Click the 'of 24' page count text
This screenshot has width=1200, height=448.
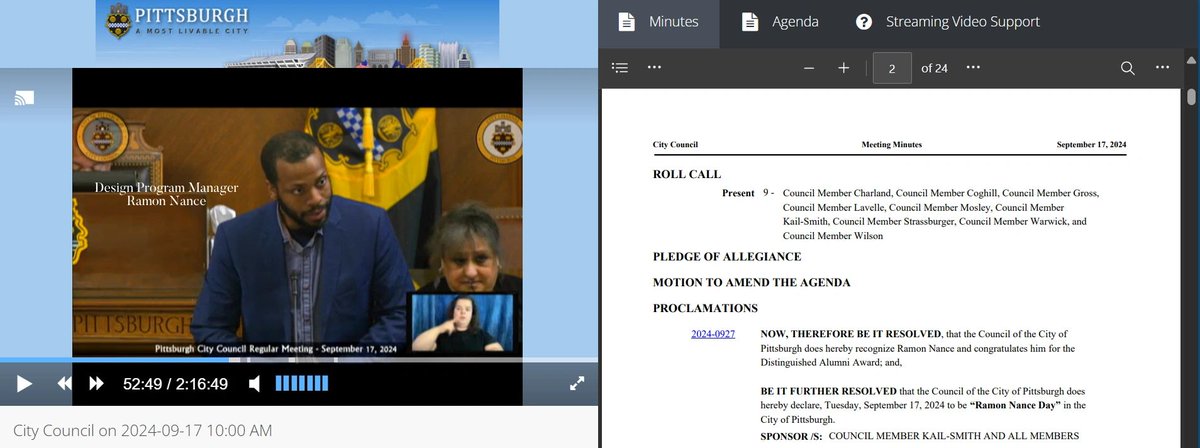click(934, 68)
